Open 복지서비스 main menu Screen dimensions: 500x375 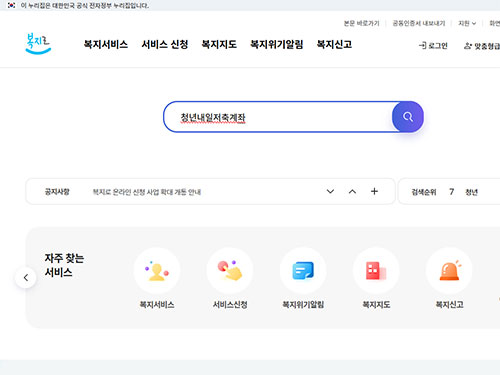(106, 45)
